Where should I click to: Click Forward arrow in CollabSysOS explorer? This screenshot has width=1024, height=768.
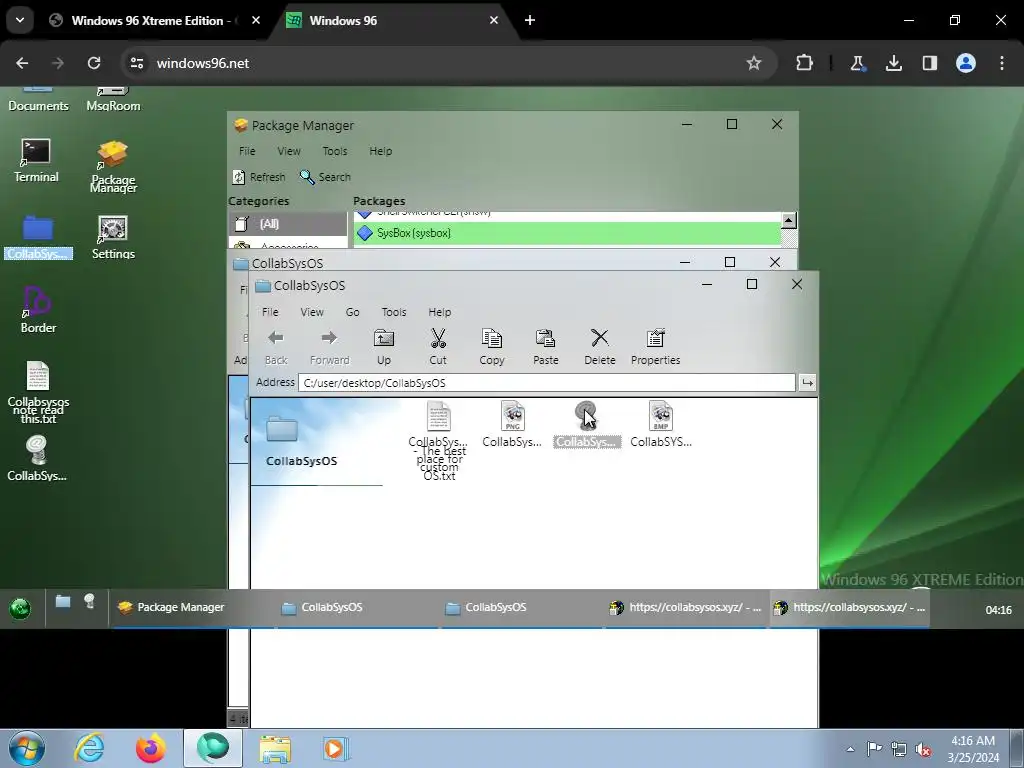pyautogui.click(x=329, y=347)
